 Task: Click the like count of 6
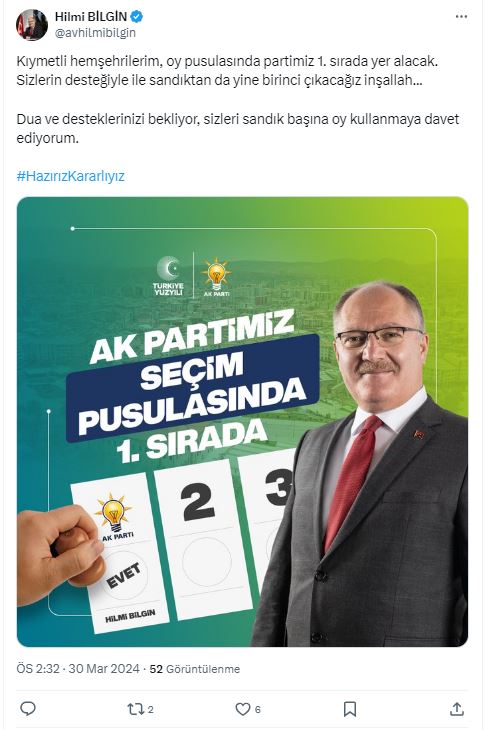pos(258,710)
